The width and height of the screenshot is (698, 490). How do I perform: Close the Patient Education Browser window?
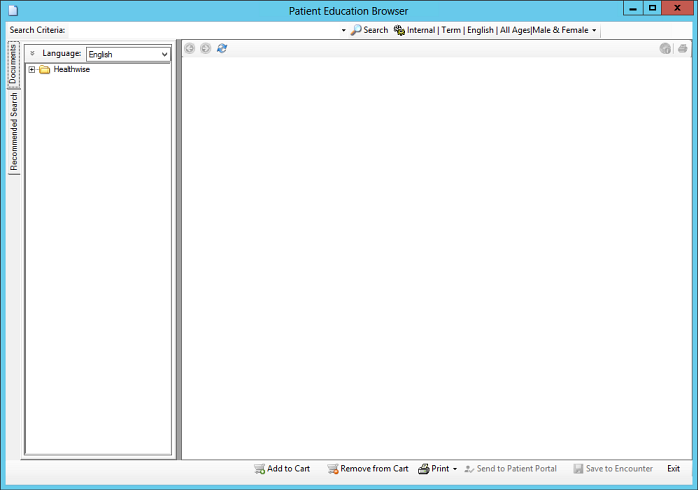point(677,8)
